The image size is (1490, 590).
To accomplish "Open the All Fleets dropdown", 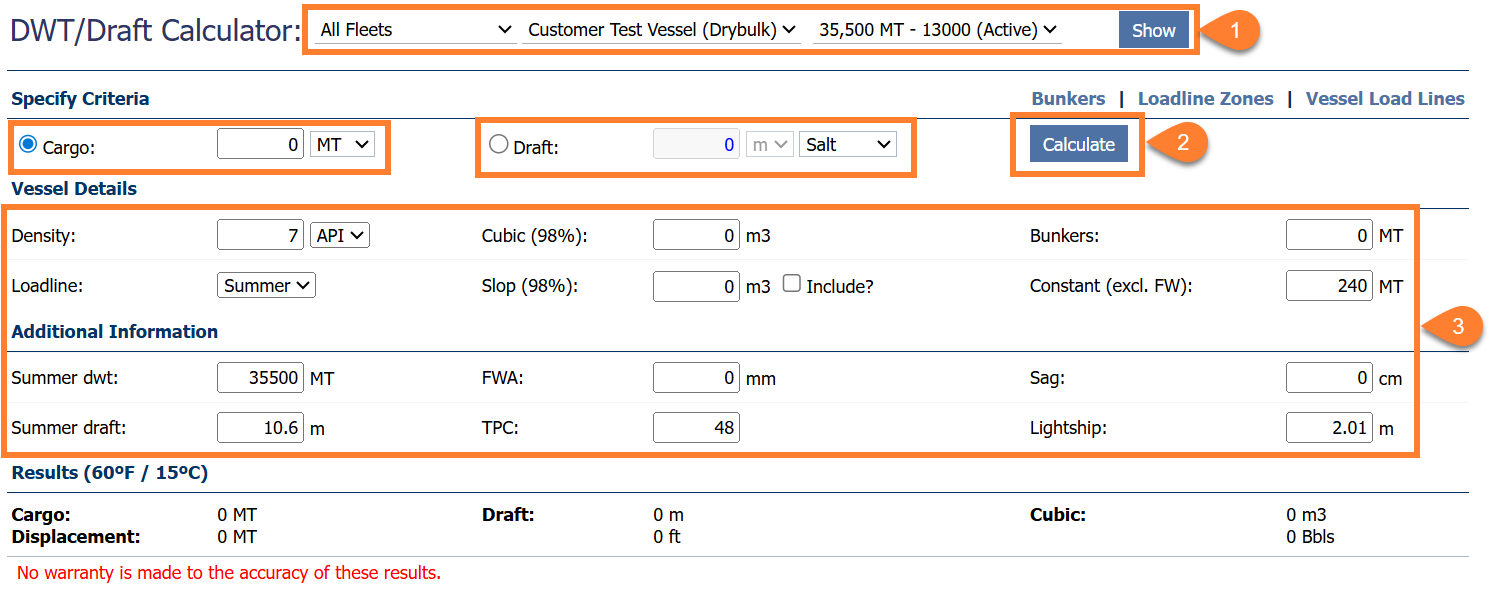I will point(415,30).
